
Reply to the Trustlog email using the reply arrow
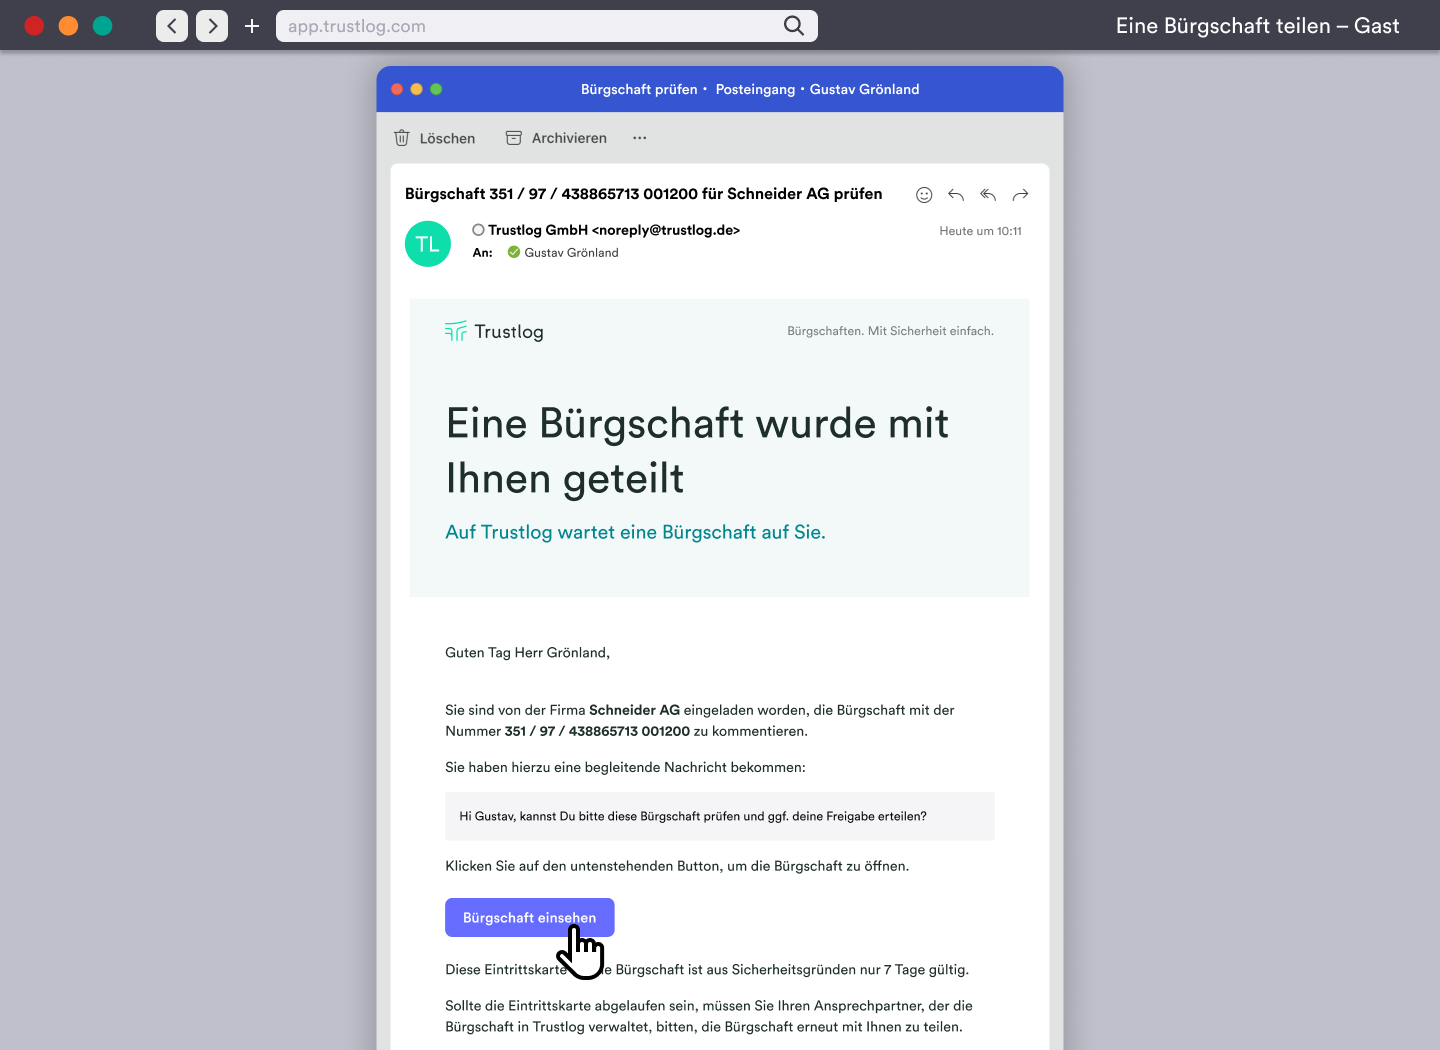click(x=956, y=195)
